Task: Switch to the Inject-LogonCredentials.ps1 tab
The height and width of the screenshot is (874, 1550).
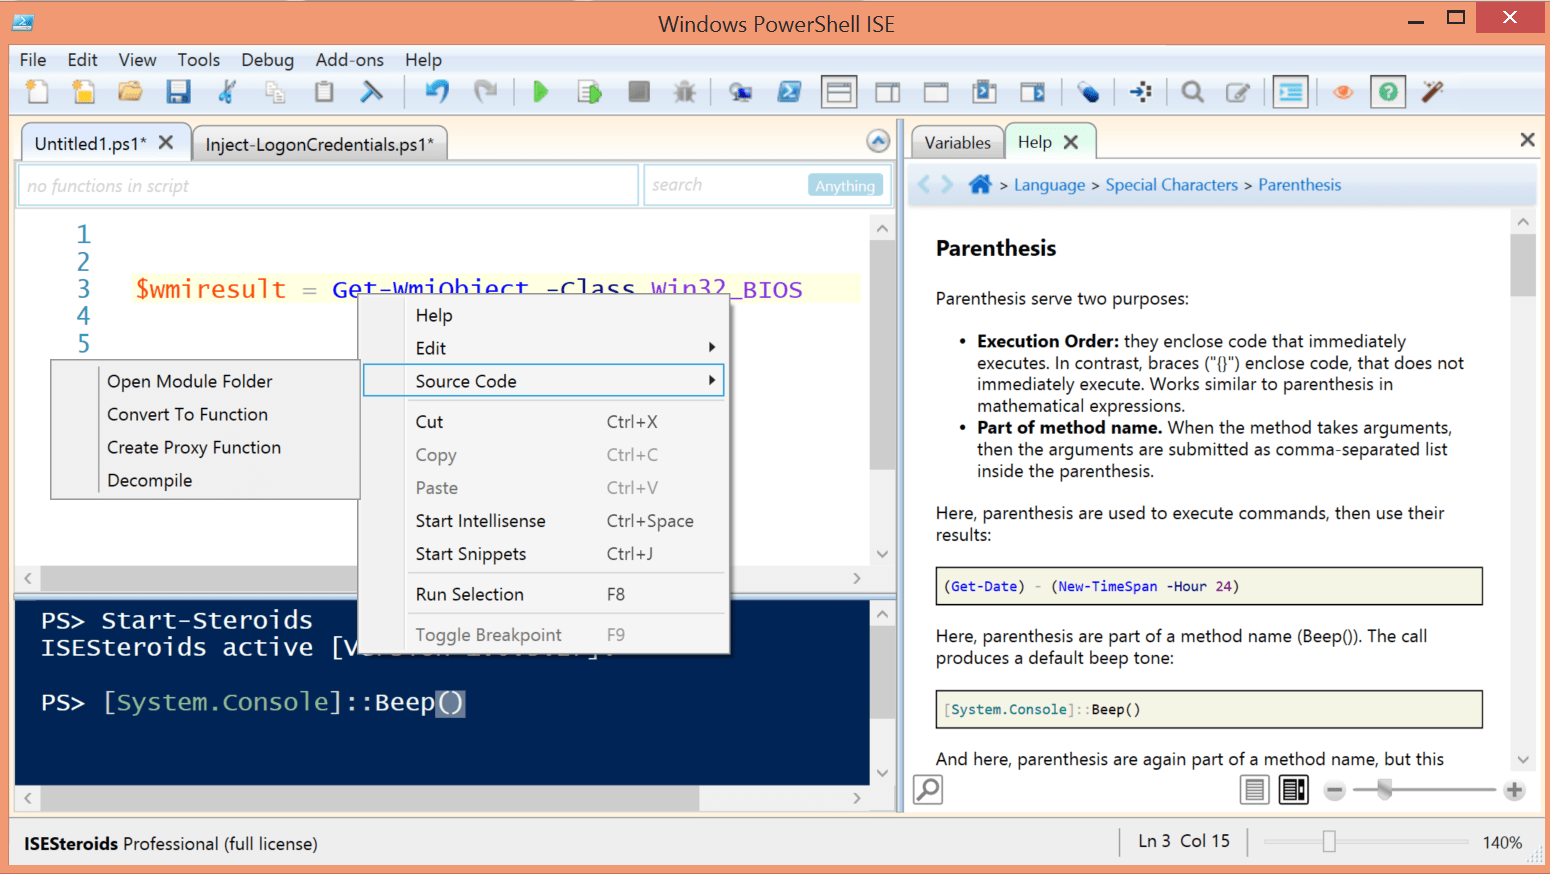Action: (x=319, y=144)
